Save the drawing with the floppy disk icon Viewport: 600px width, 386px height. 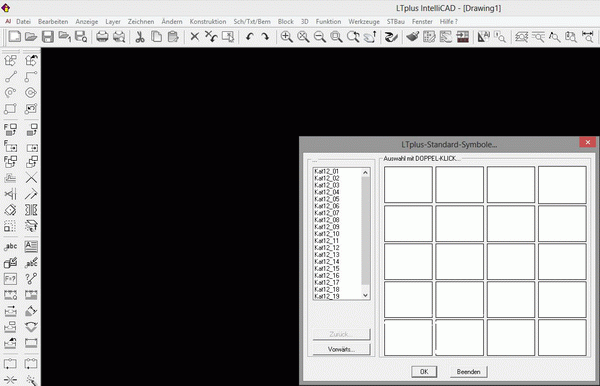click(x=47, y=37)
